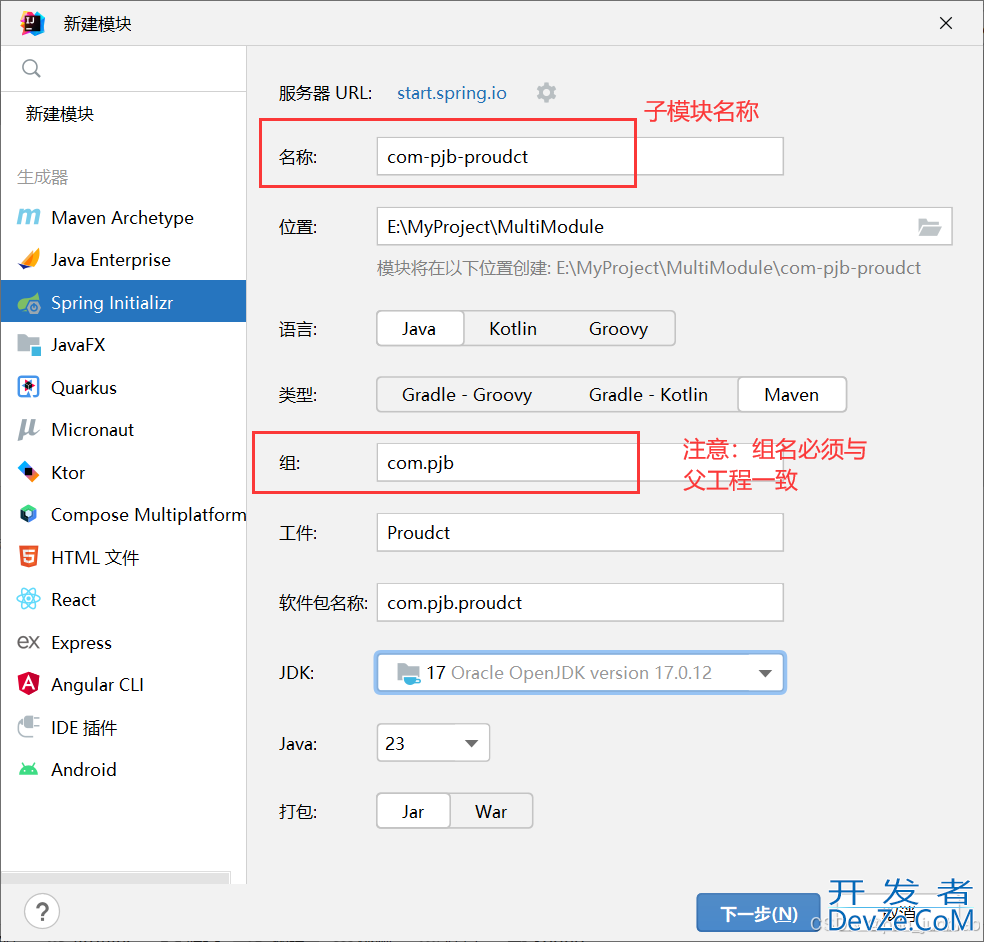The image size is (984, 942).
Task: Select Micronaut generator
Action: (124, 430)
